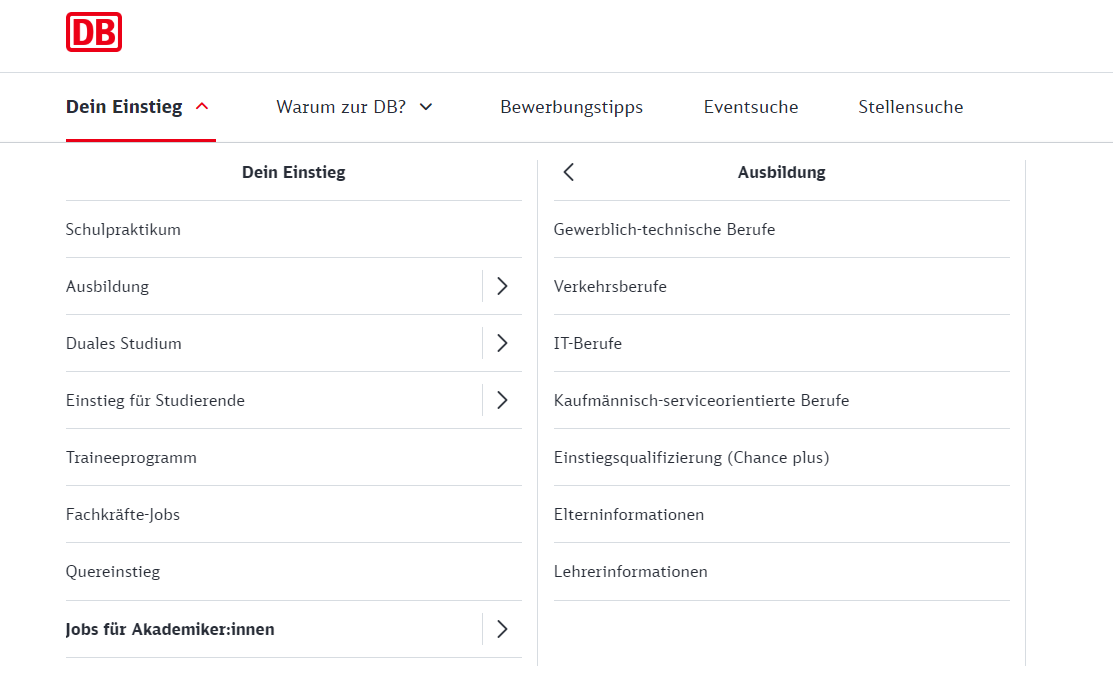1113x675 pixels.
Task: Open the Elterninformationen entry
Action: click(629, 514)
